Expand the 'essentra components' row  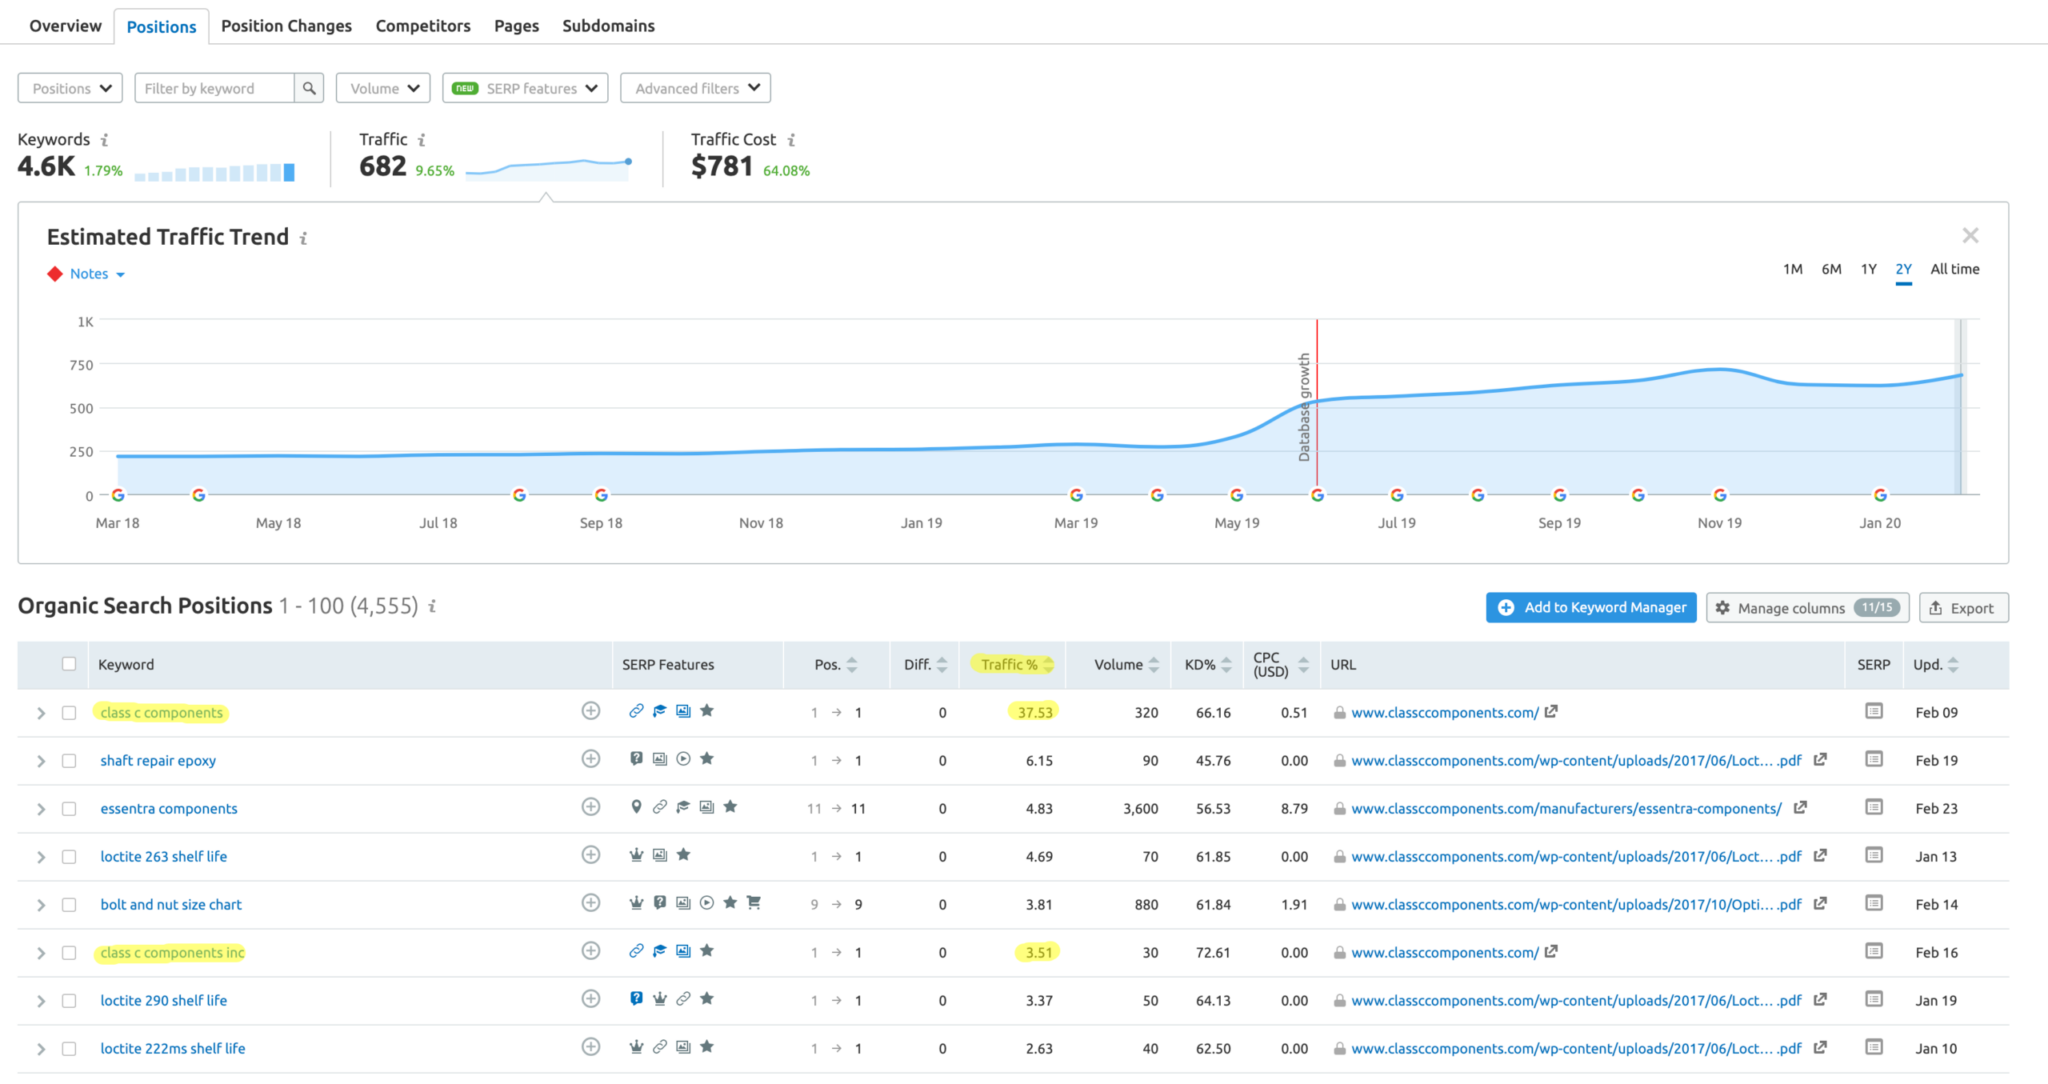pyautogui.click(x=41, y=809)
